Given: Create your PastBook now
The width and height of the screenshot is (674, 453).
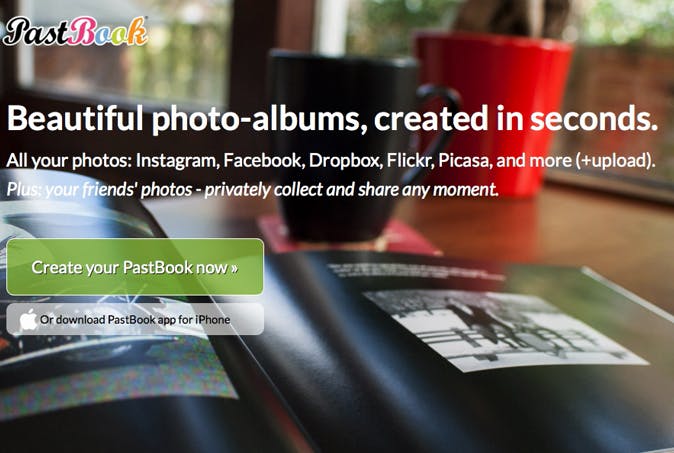Looking at the screenshot, I should pyautogui.click(x=135, y=267).
